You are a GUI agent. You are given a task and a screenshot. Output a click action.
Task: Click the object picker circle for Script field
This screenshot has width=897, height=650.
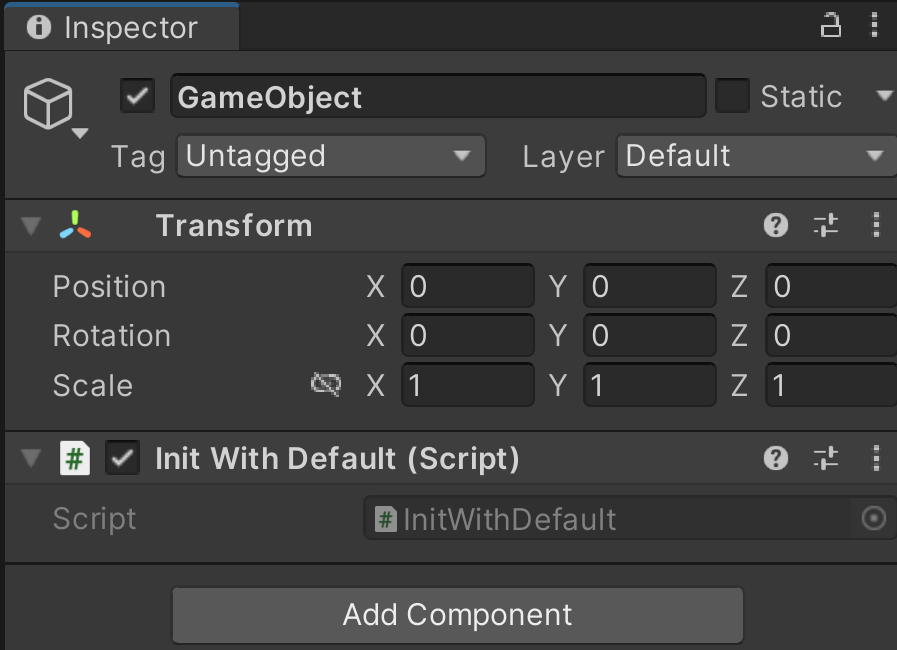click(x=874, y=518)
